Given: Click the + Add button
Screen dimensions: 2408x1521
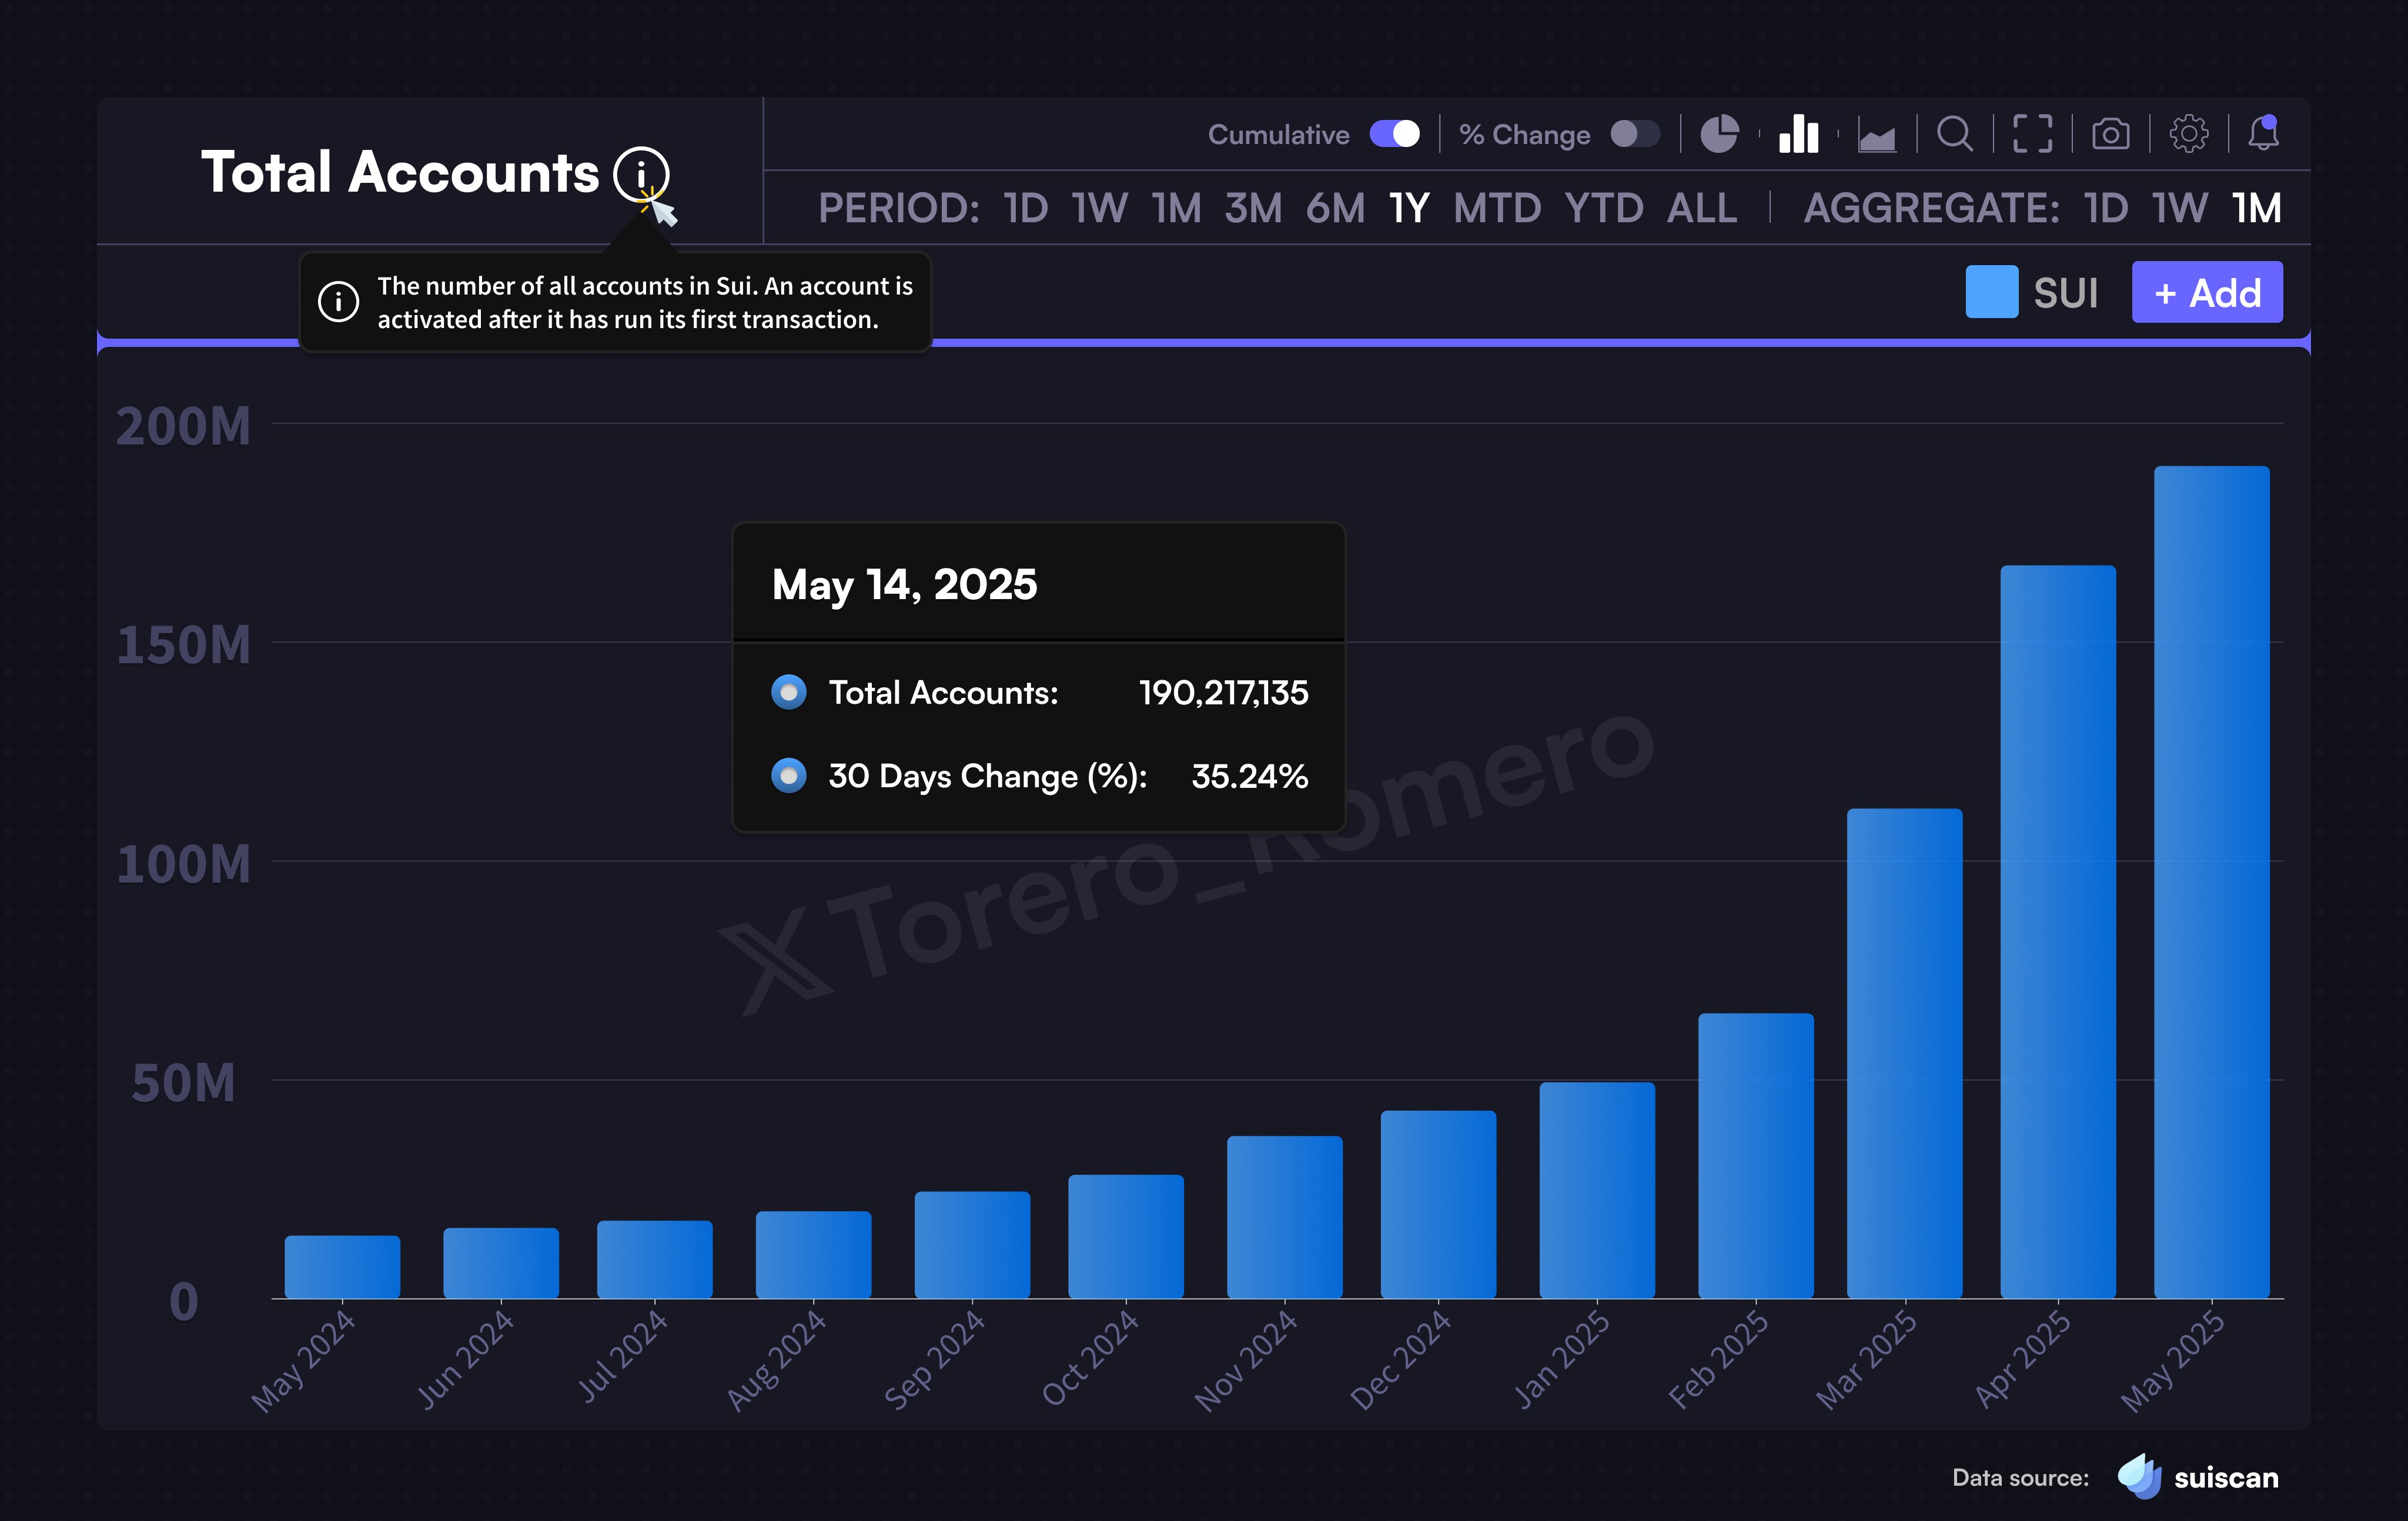Looking at the screenshot, I should (2207, 293).
